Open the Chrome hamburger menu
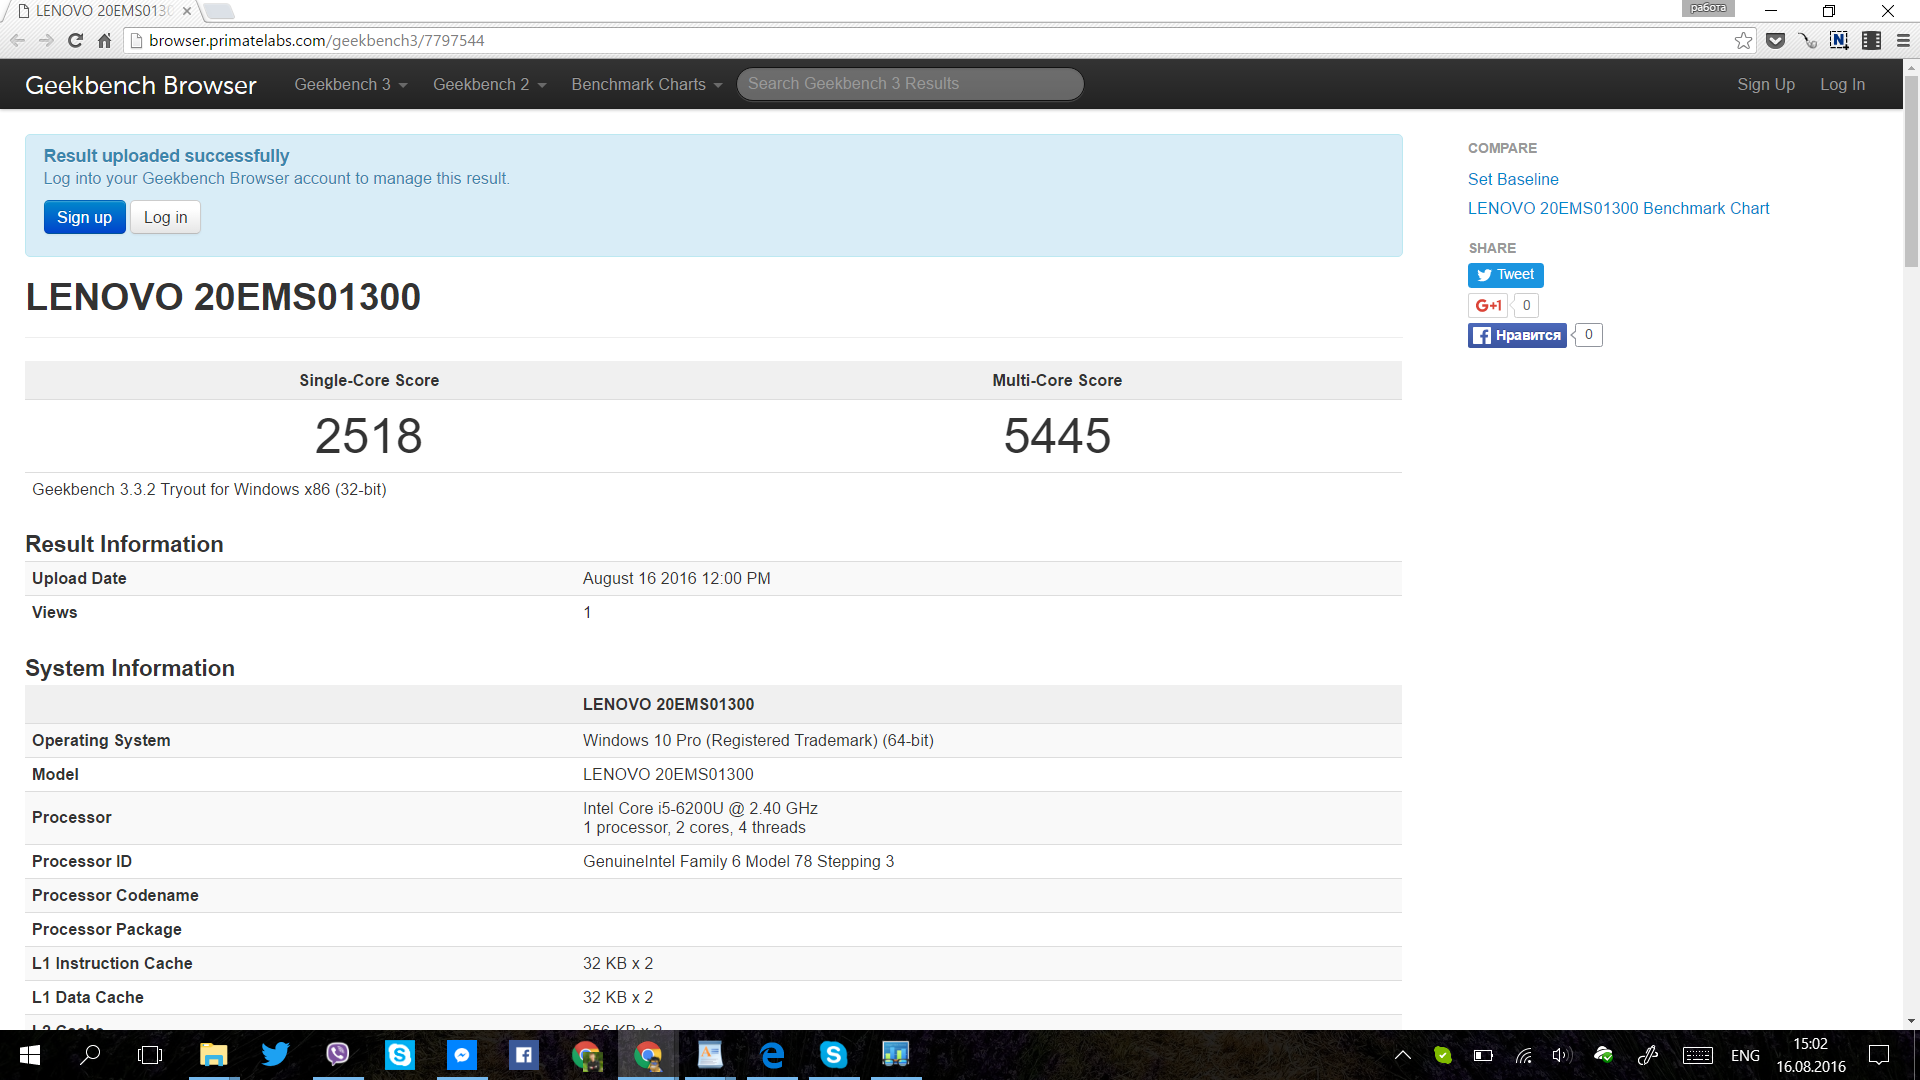Screen dimensions: 1920x1080 (1903, 41)
